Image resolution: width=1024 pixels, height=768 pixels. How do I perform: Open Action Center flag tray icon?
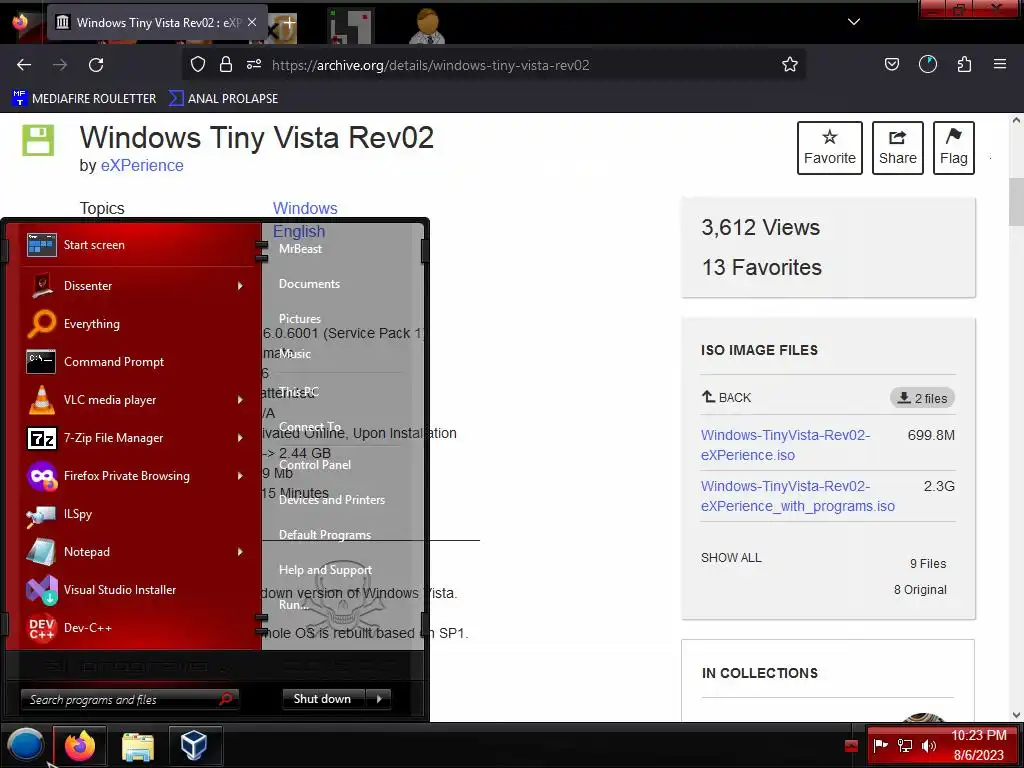click(x=880, y=745)
